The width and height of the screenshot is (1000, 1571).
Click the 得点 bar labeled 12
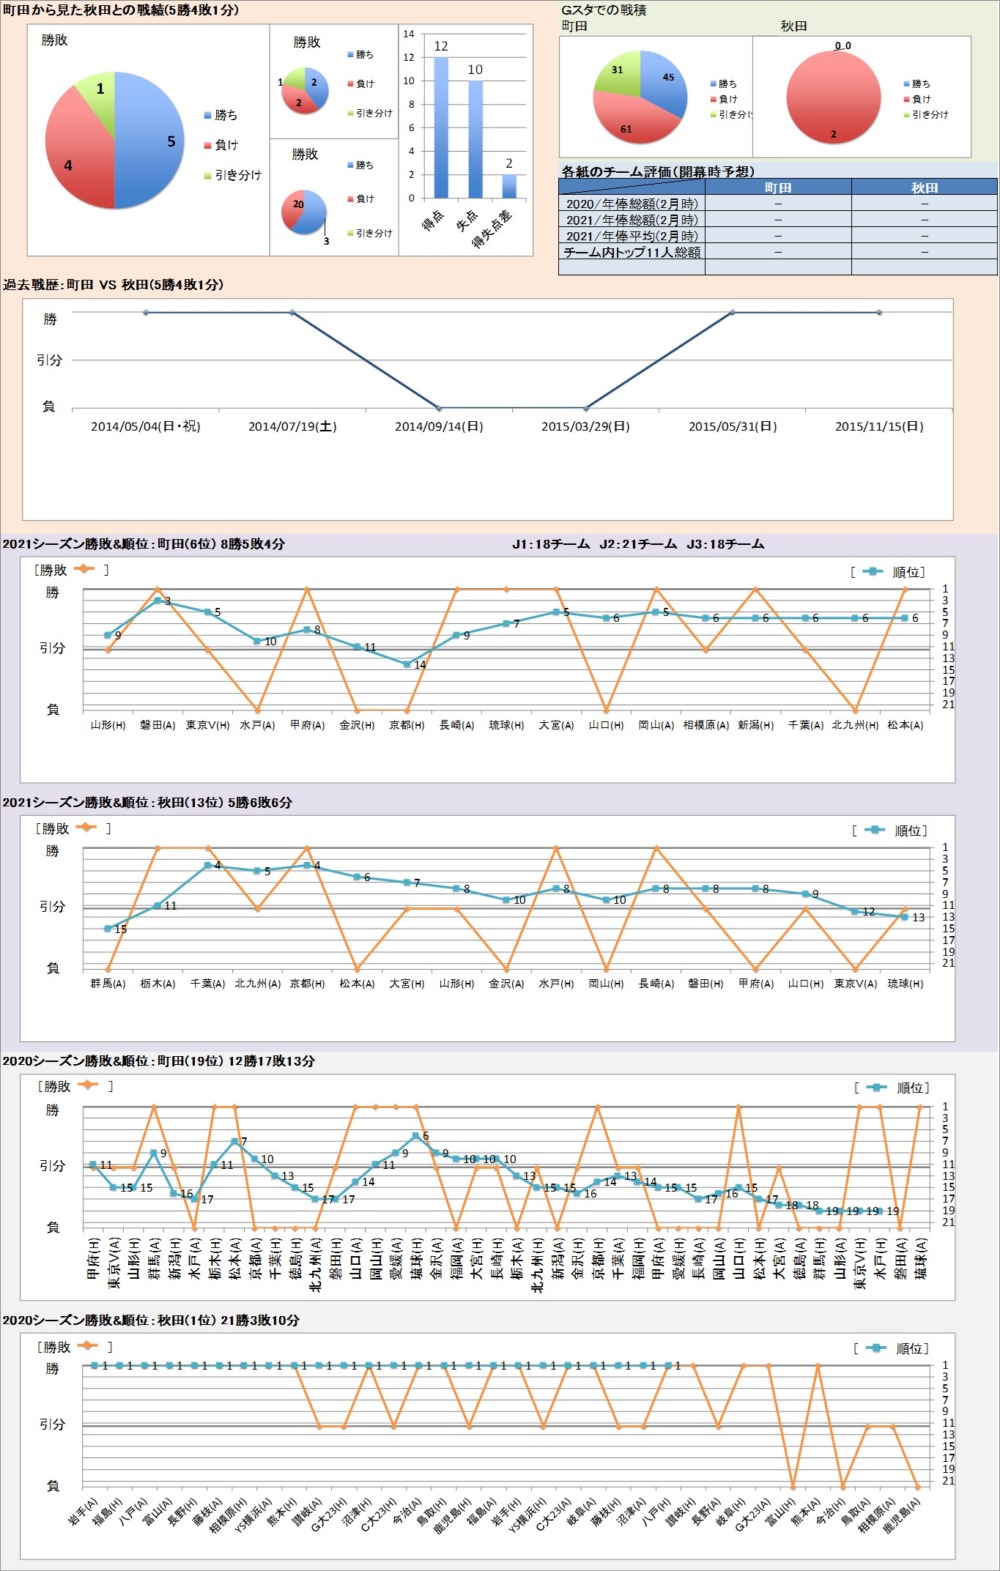click(441, 128)
